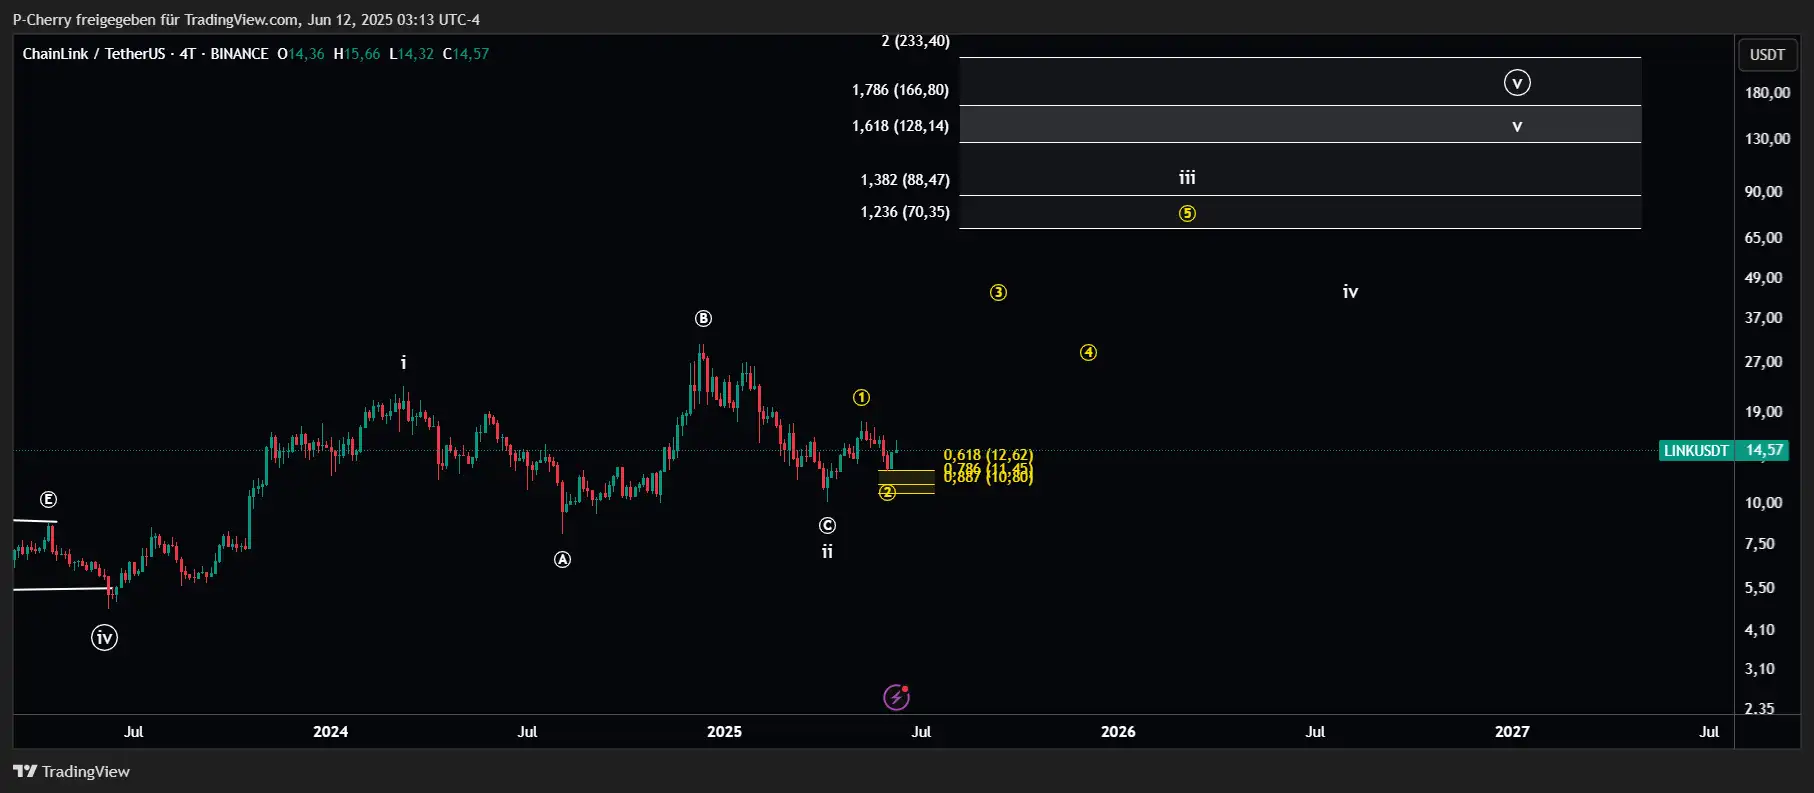Select the uncircled iv wave label
The width and height of the screenshot is (1814, 793).
pyautogui.click(x=1350, y=291)
